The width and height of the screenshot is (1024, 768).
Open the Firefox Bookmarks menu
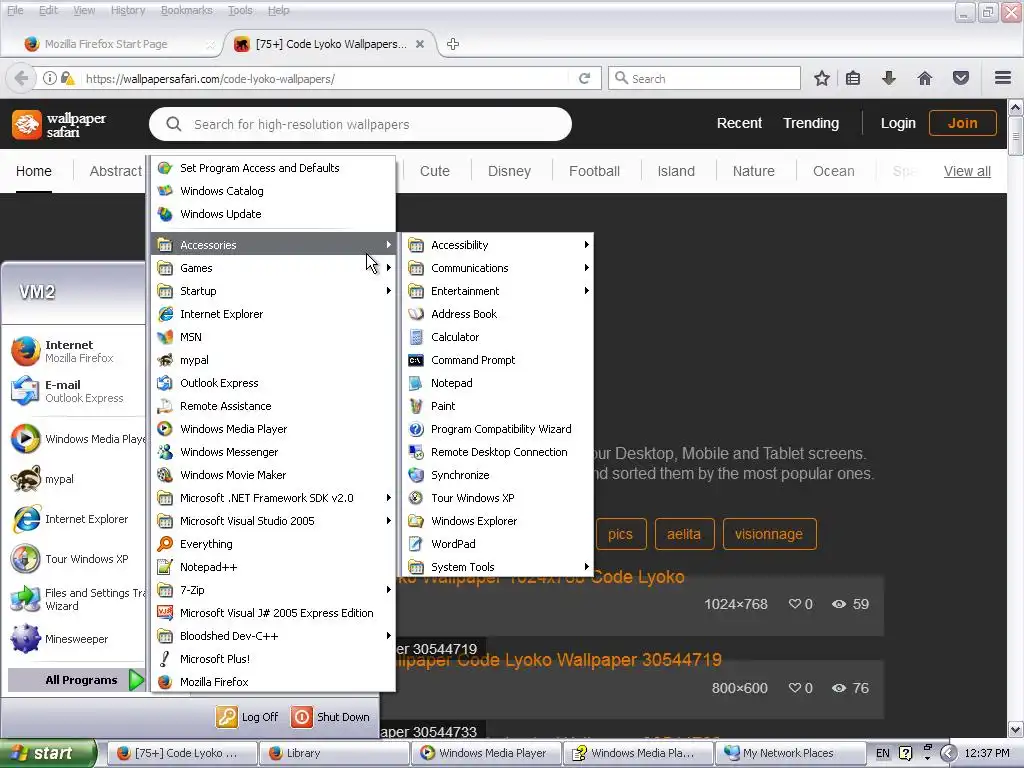[187, 10]
